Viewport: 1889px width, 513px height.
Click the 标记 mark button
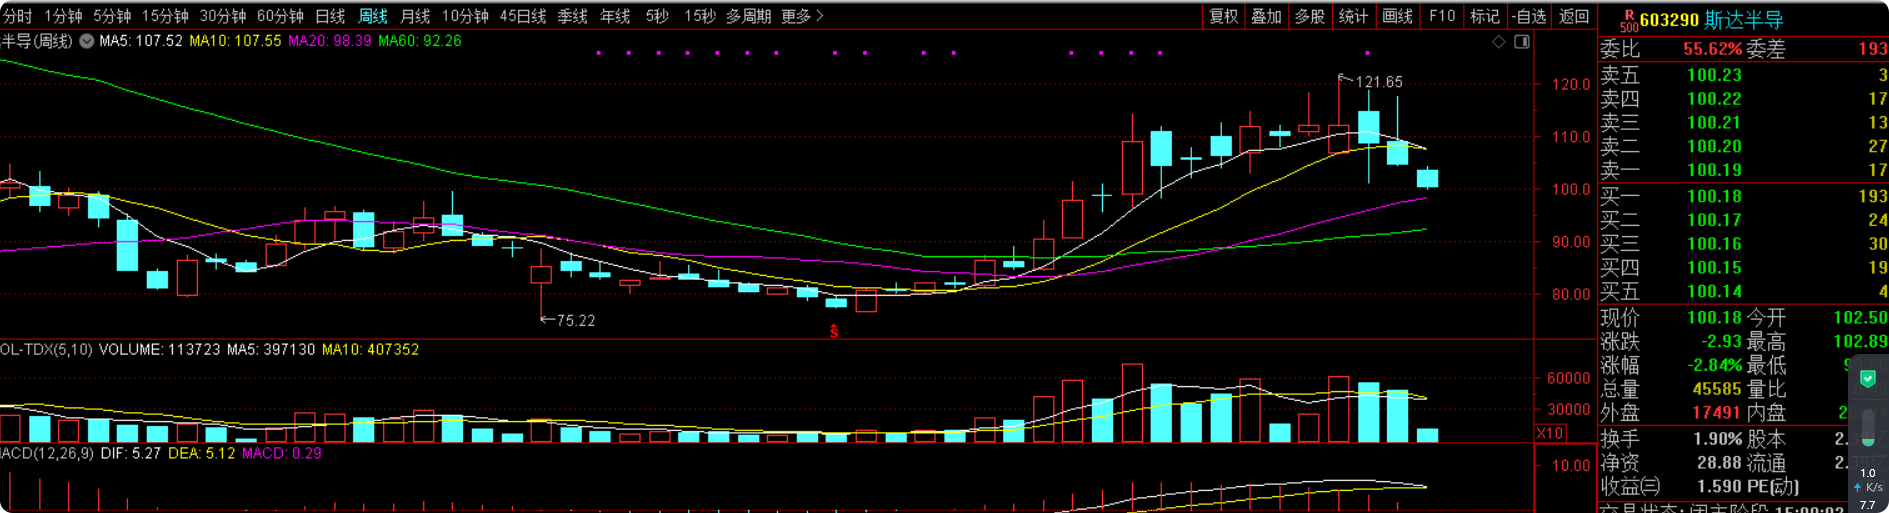coord(1485,16)
